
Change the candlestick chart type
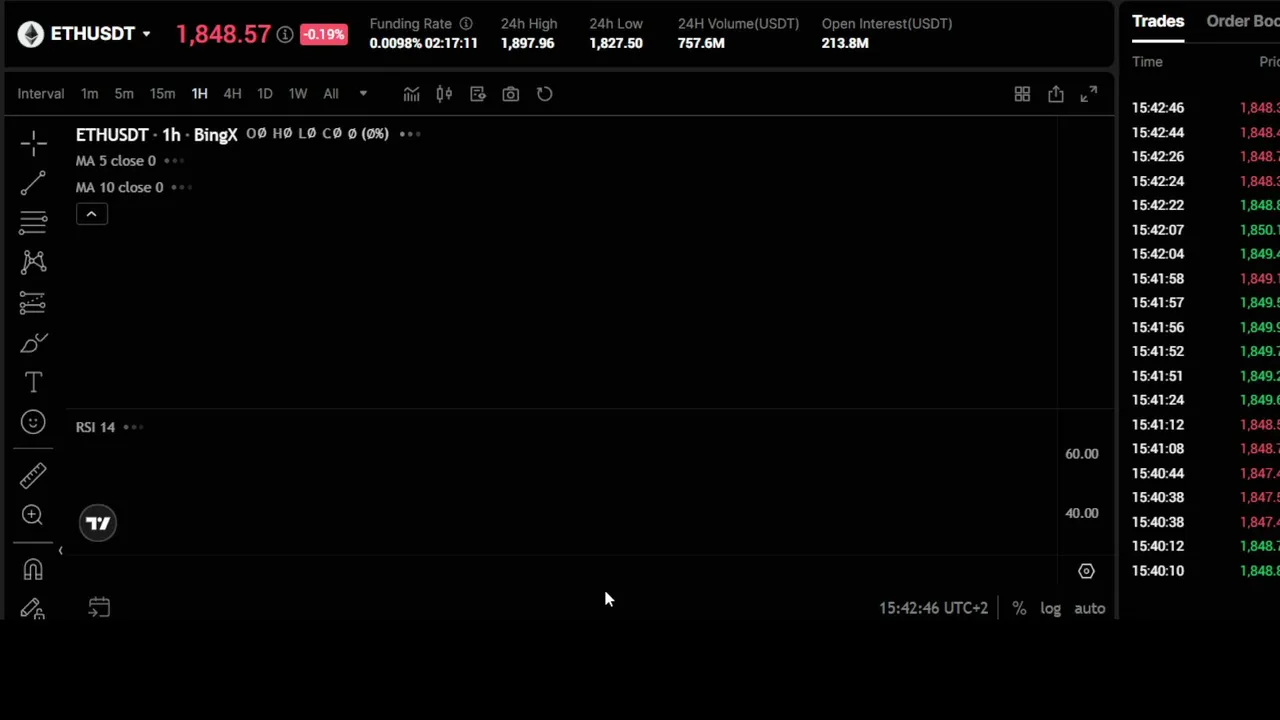(x=444, y=94)
